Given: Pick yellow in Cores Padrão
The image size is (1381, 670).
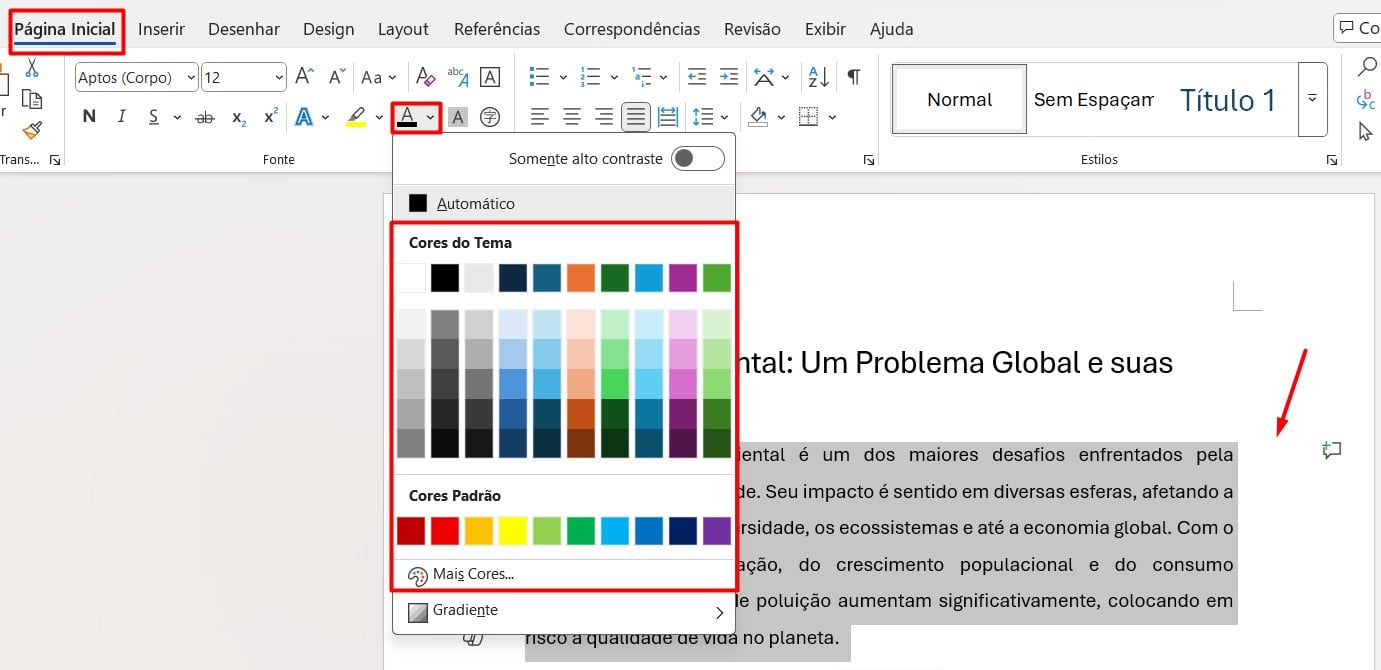Looking at the screenshot, I should click(x=512, y=530).
